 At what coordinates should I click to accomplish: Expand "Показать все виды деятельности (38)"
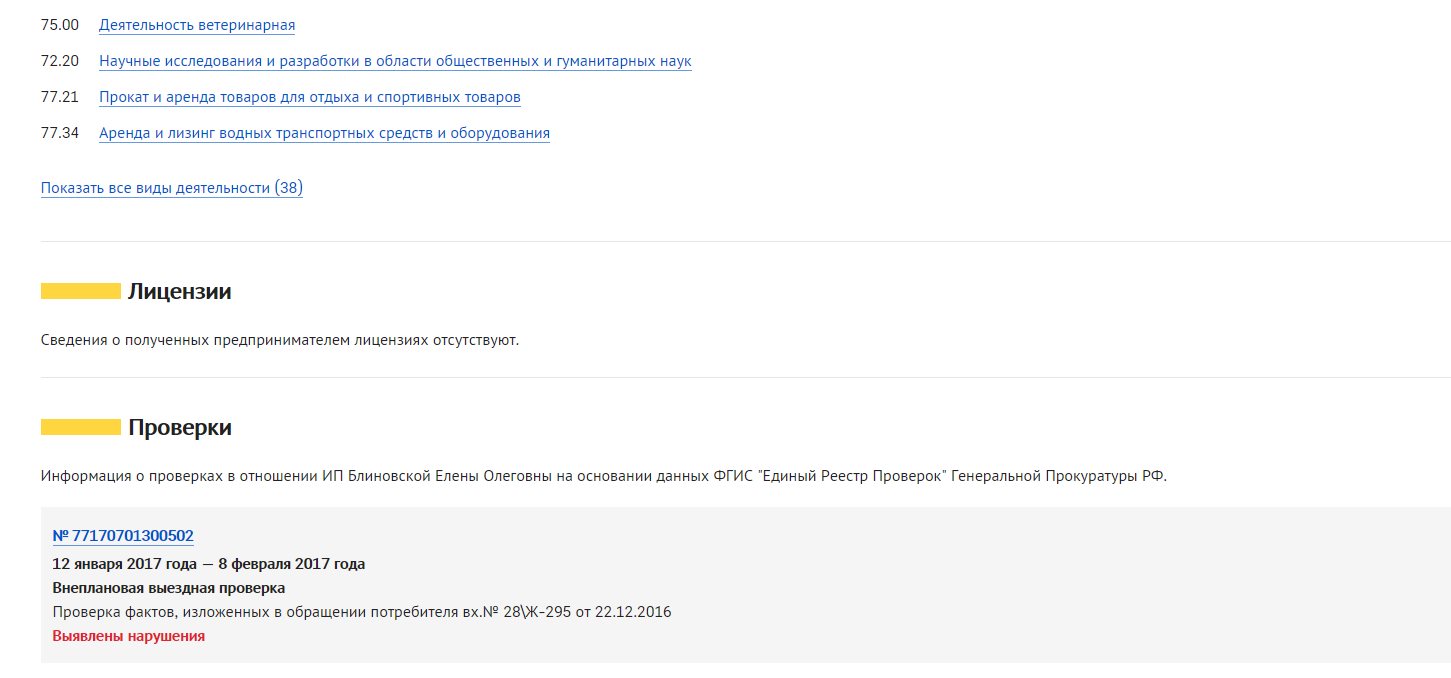(x=172, y=188)
